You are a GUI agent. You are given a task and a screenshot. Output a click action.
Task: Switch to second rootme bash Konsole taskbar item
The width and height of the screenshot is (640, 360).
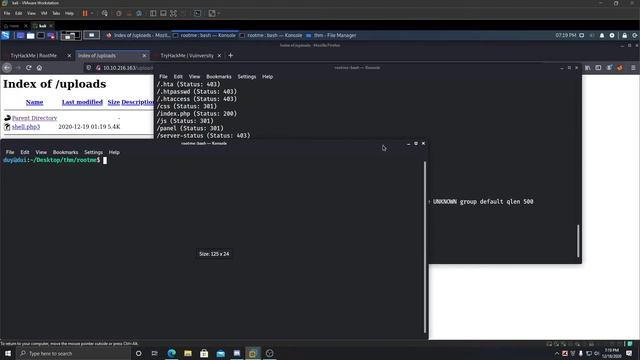271,36
